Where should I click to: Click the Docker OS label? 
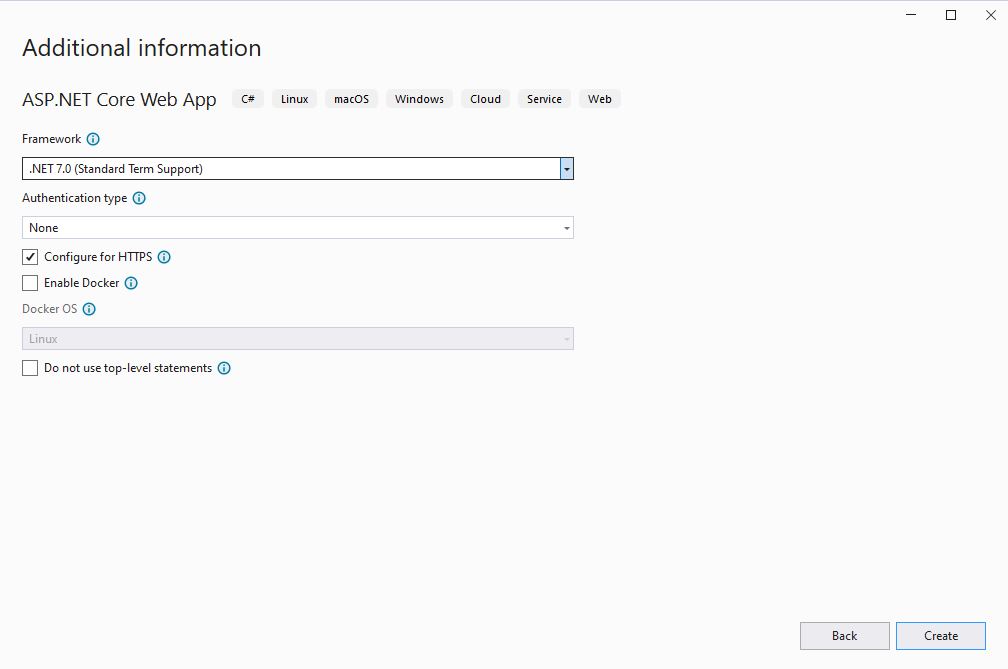coord(50,309)
